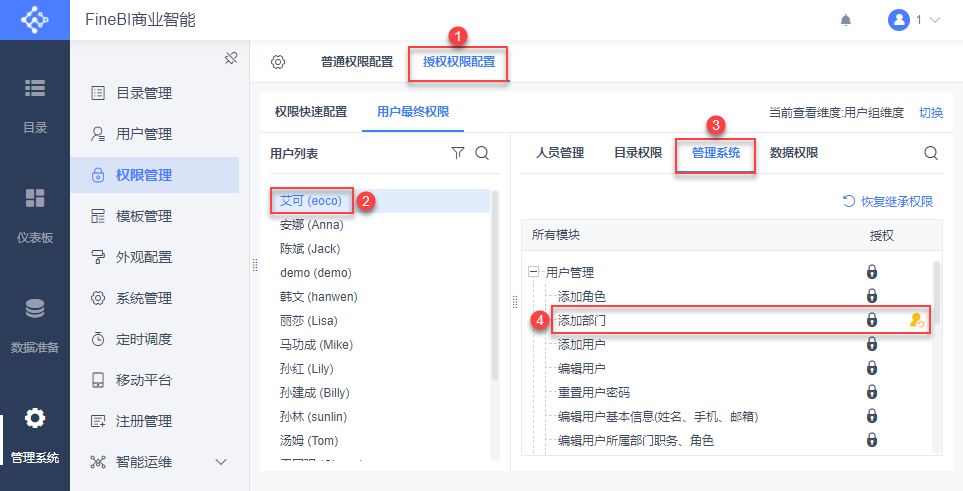Open the user account dropdown arrow

click(x=935, y=20)
